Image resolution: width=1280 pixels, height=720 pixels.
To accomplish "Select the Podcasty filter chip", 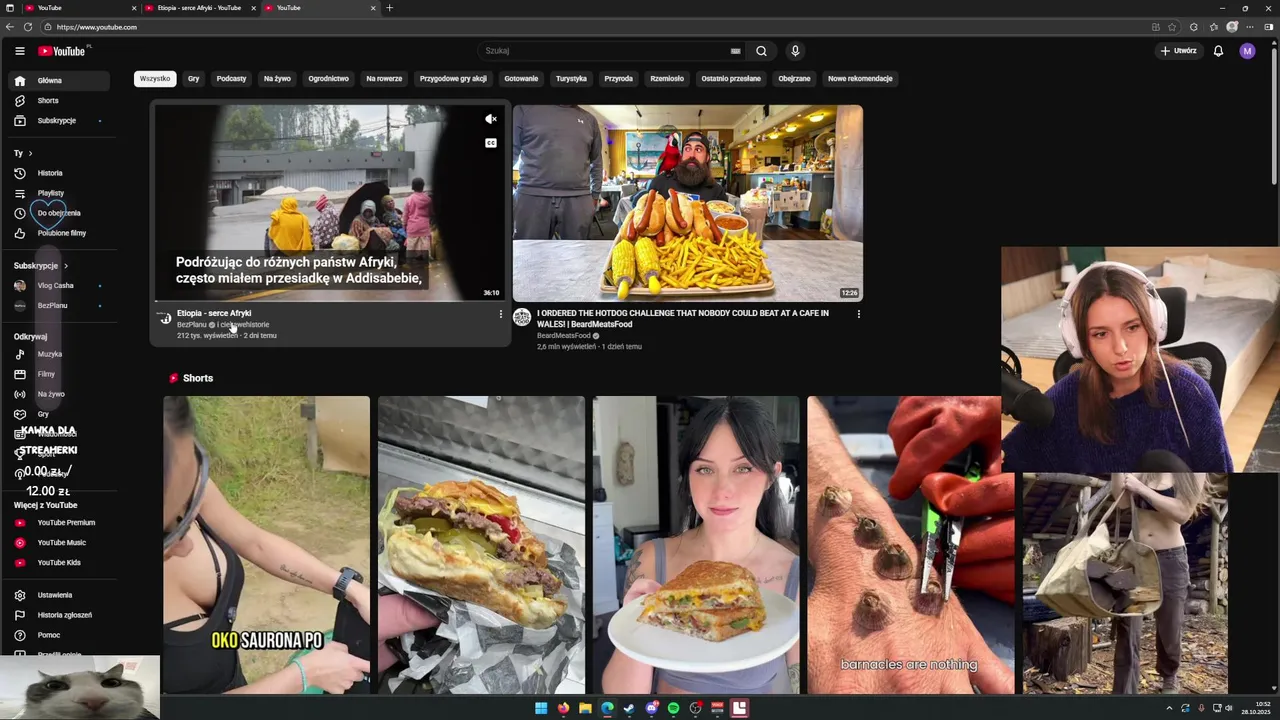I will pyautogui.click(x=231, y=79).
